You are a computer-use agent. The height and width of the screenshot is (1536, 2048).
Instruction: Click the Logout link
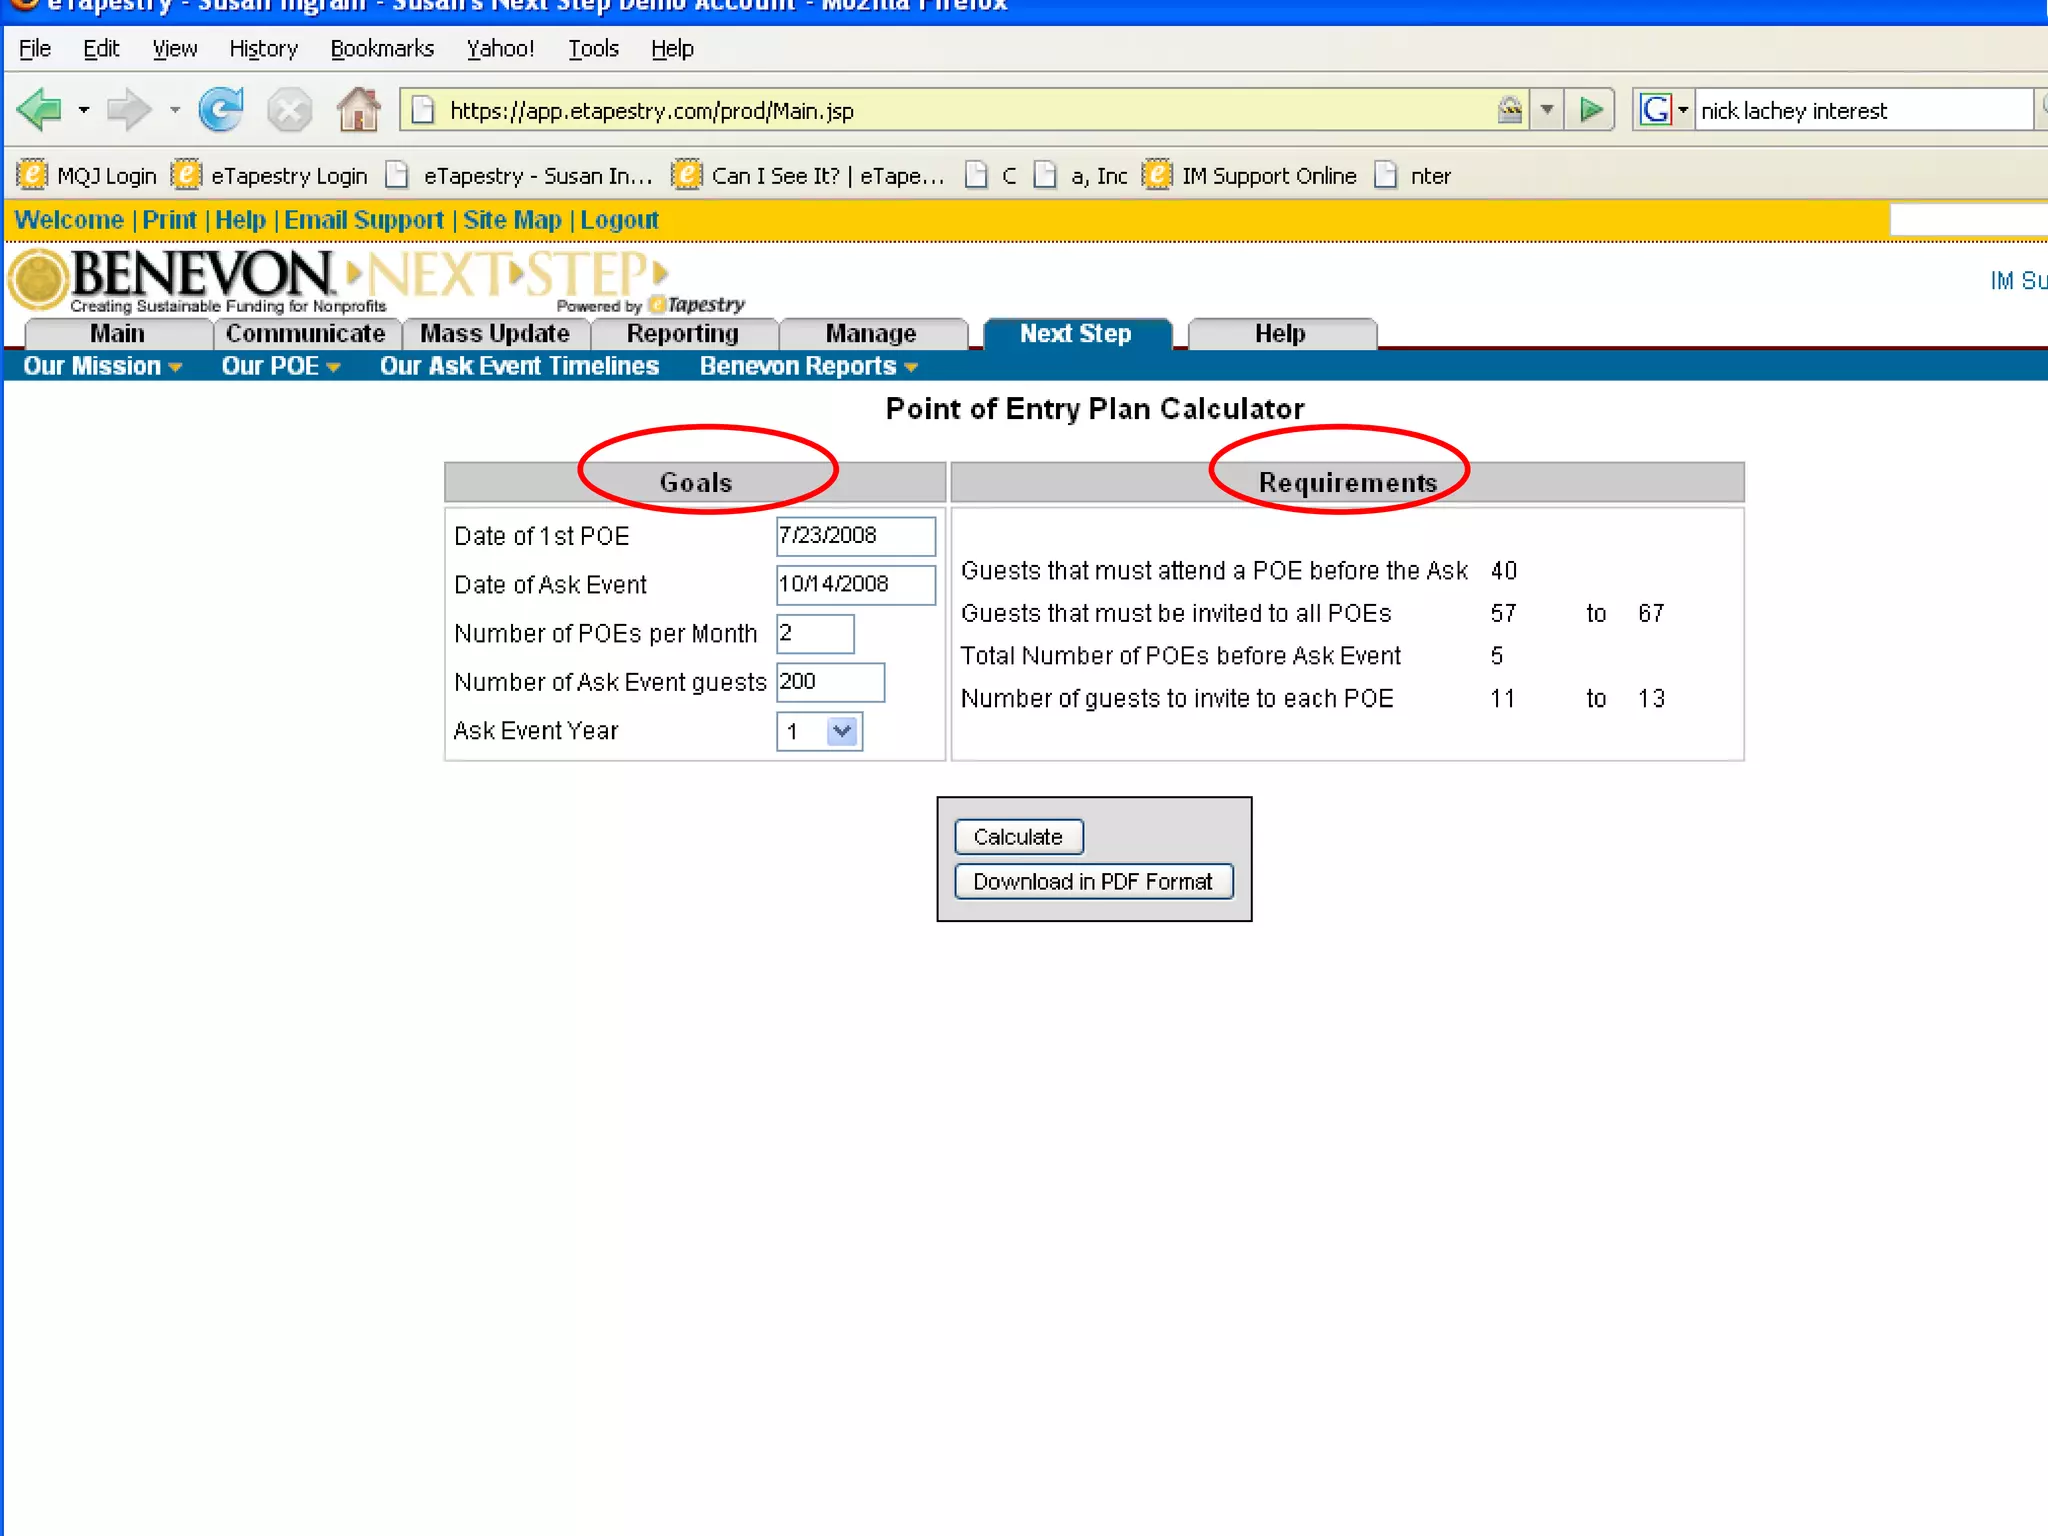619,220
